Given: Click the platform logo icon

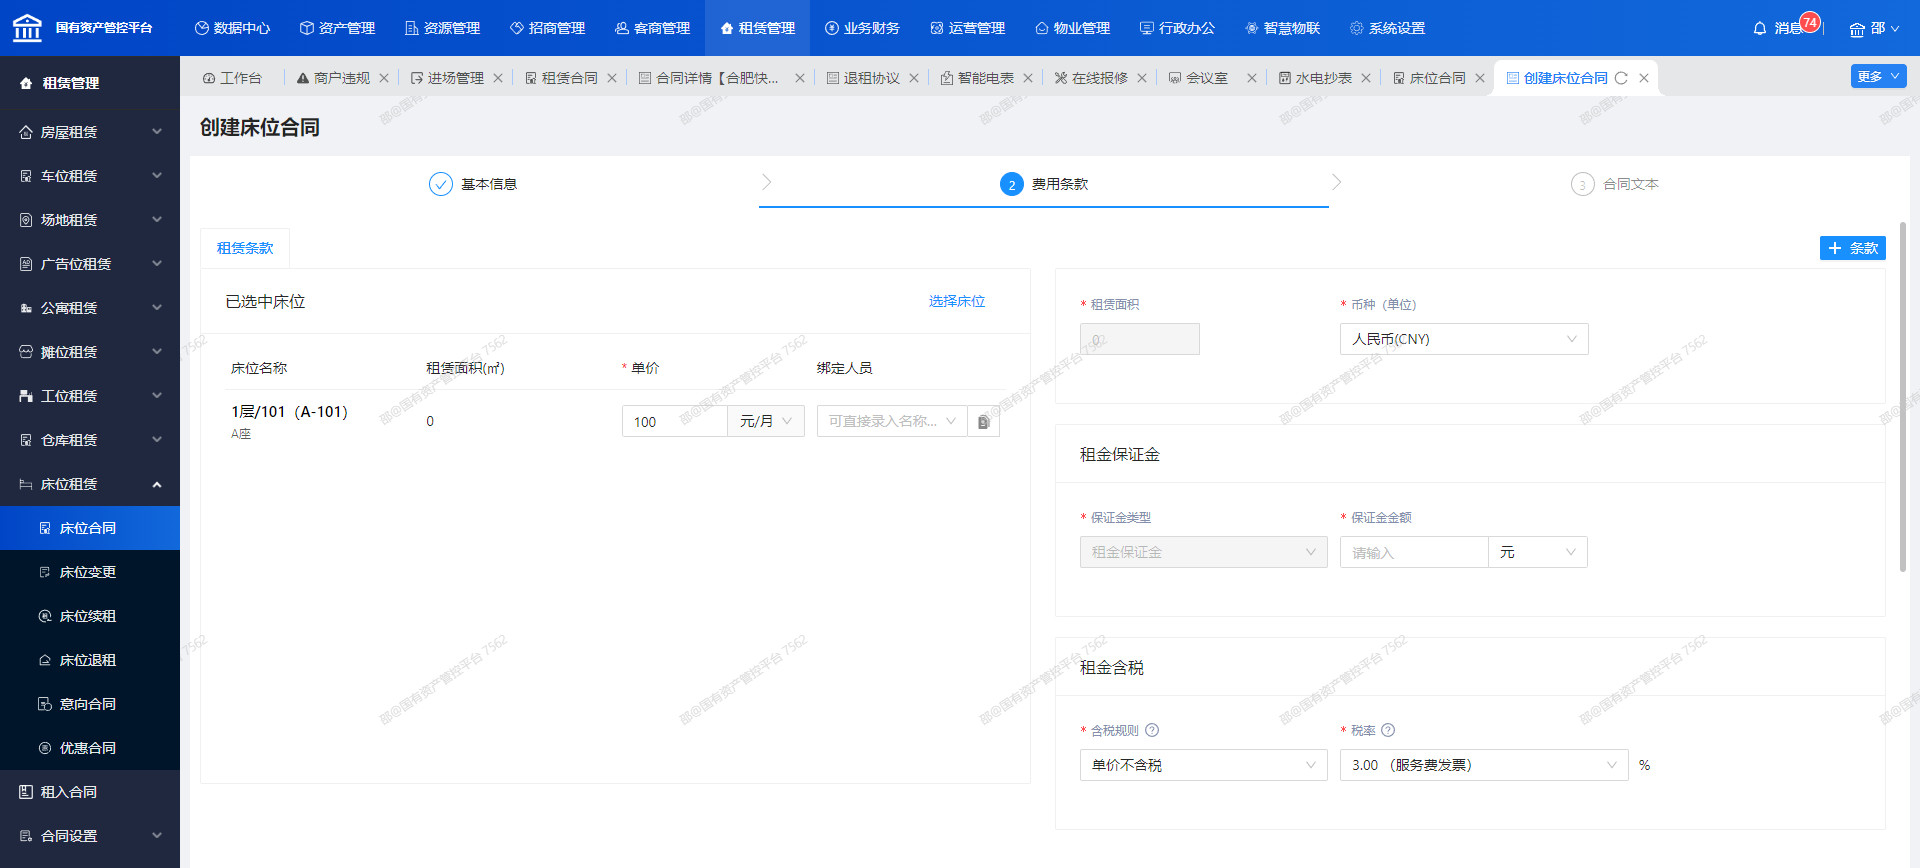Looking at the screenshot, I should coord(27,28).
